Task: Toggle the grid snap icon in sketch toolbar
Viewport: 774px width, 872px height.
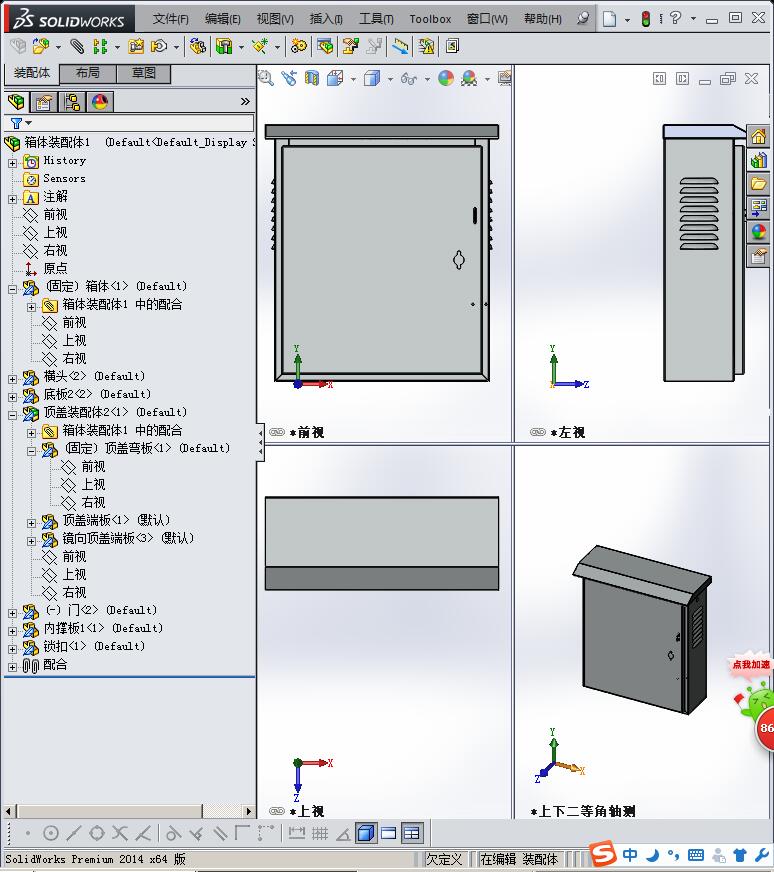Action: coord(320,833)
